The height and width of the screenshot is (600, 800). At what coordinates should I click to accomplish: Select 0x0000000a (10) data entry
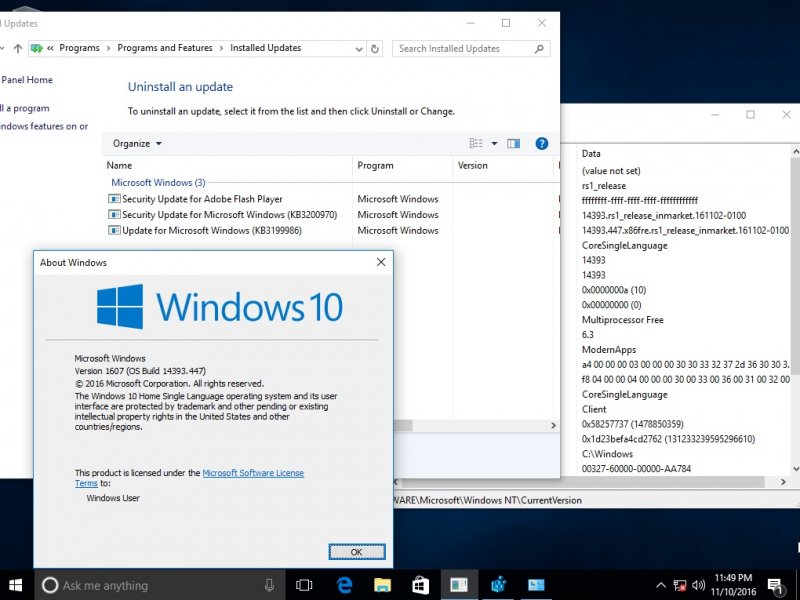pyautogui.click(x=614, y=290)
